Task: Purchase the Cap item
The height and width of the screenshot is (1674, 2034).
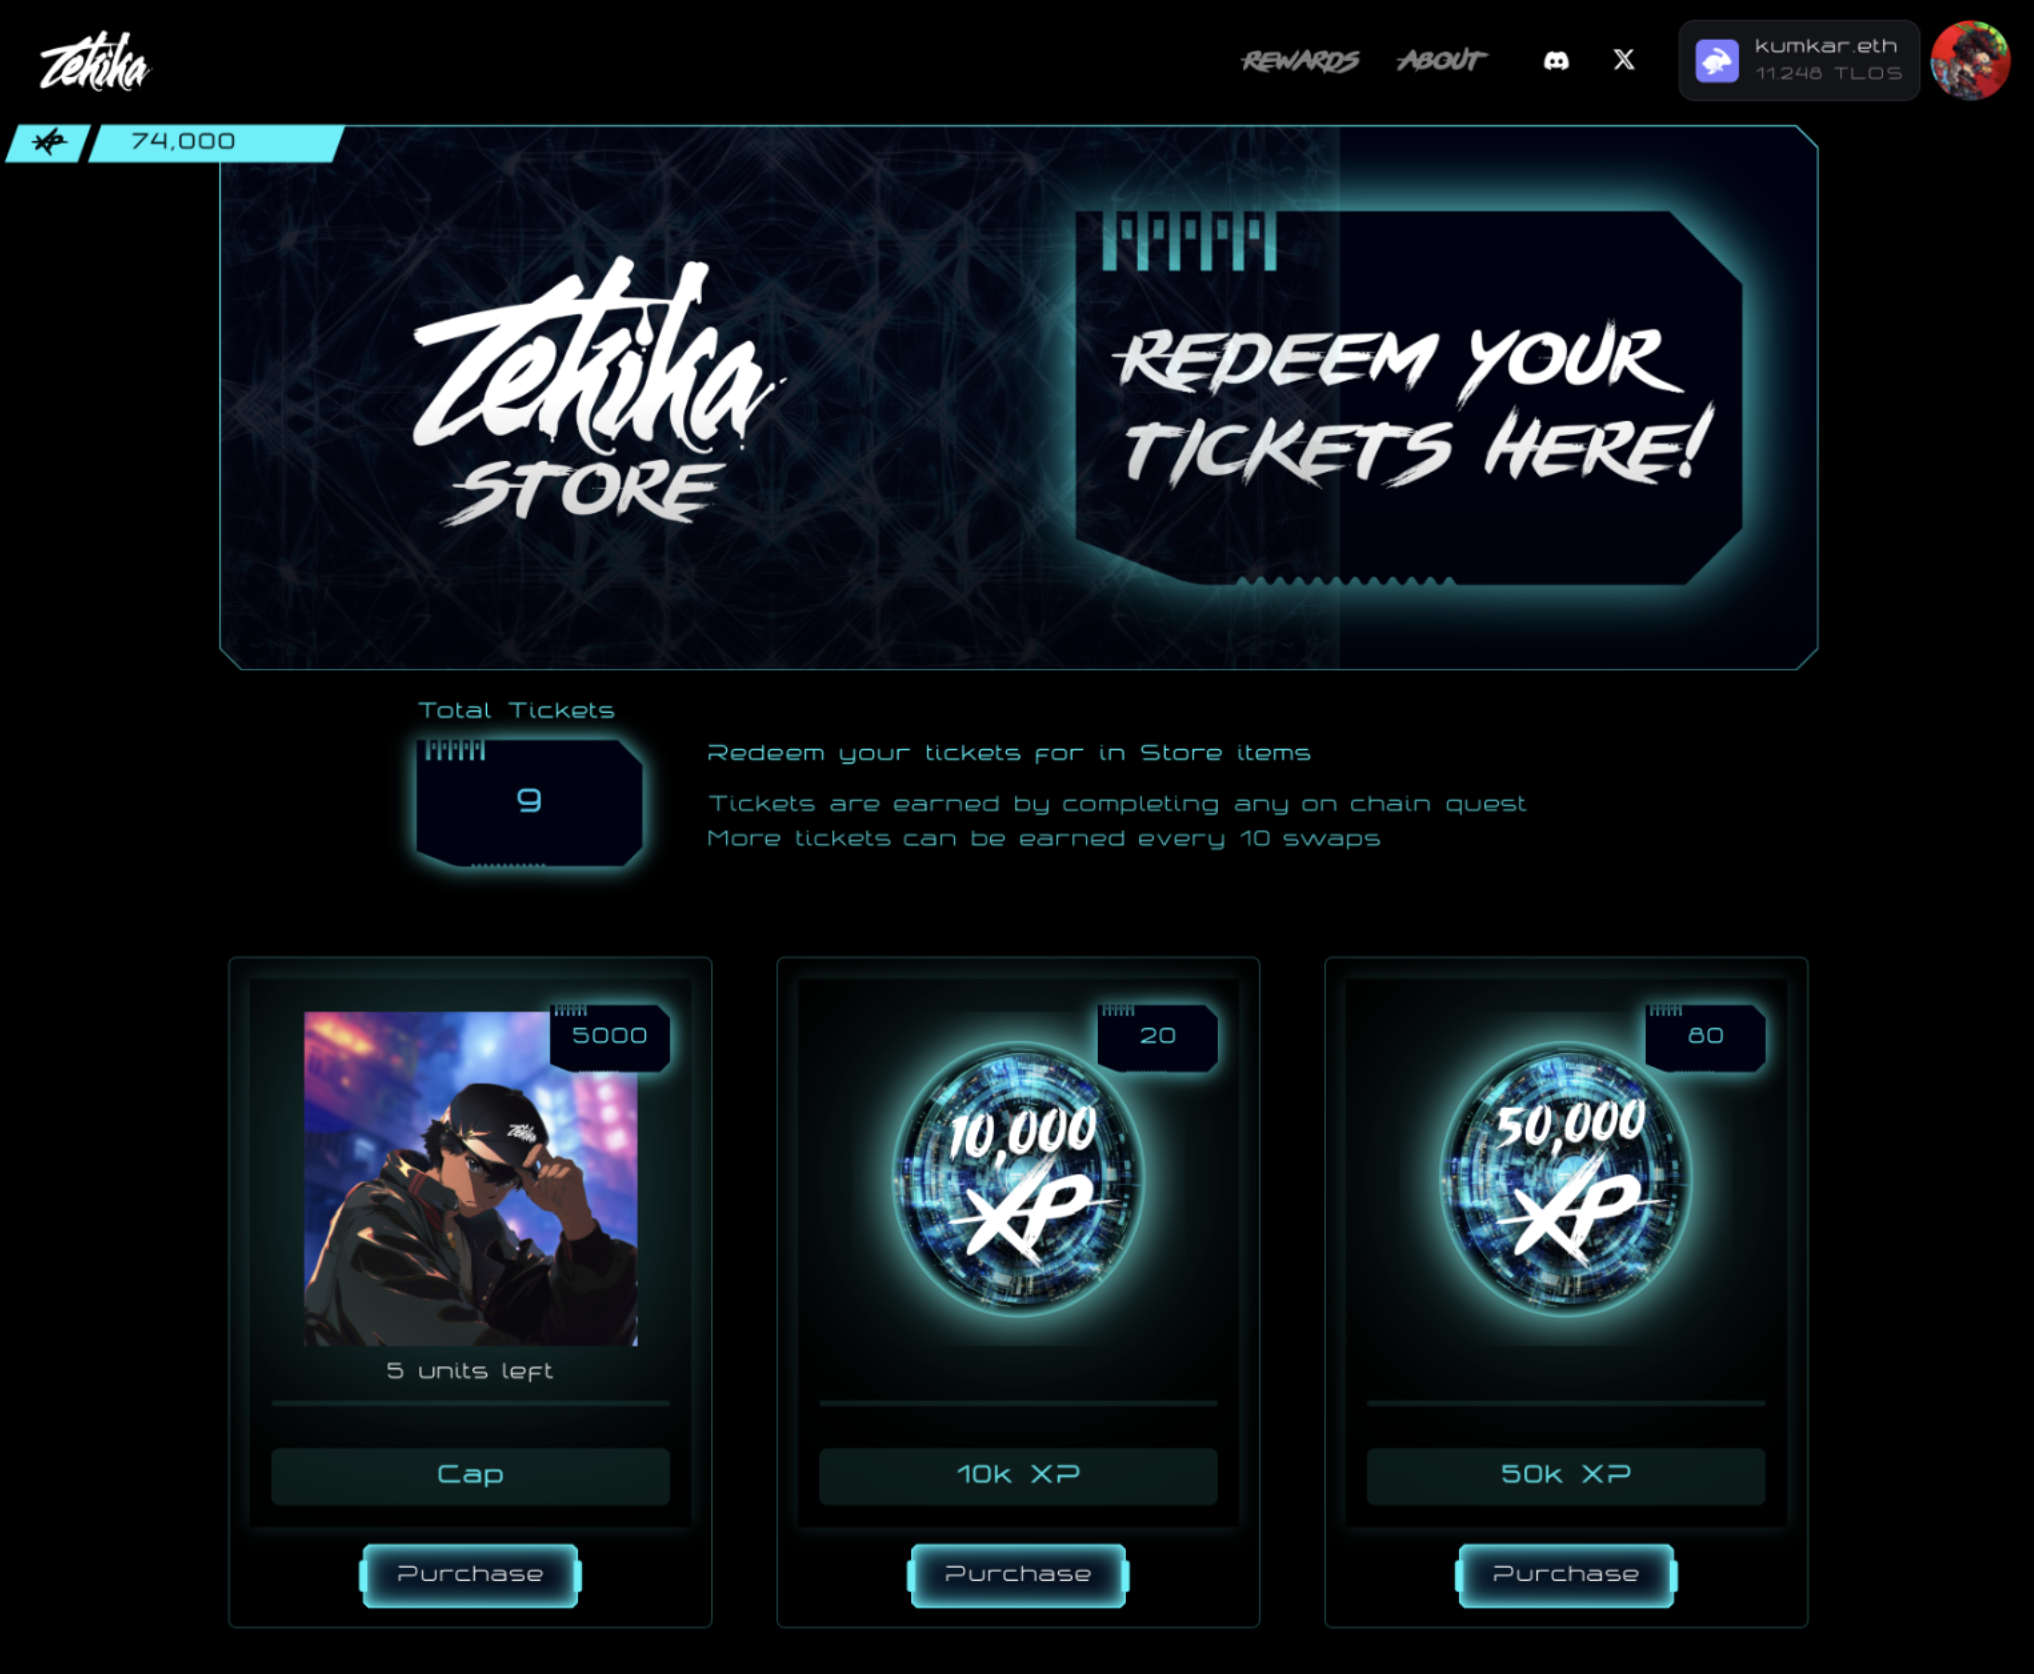Action: tap(470, 1575)
